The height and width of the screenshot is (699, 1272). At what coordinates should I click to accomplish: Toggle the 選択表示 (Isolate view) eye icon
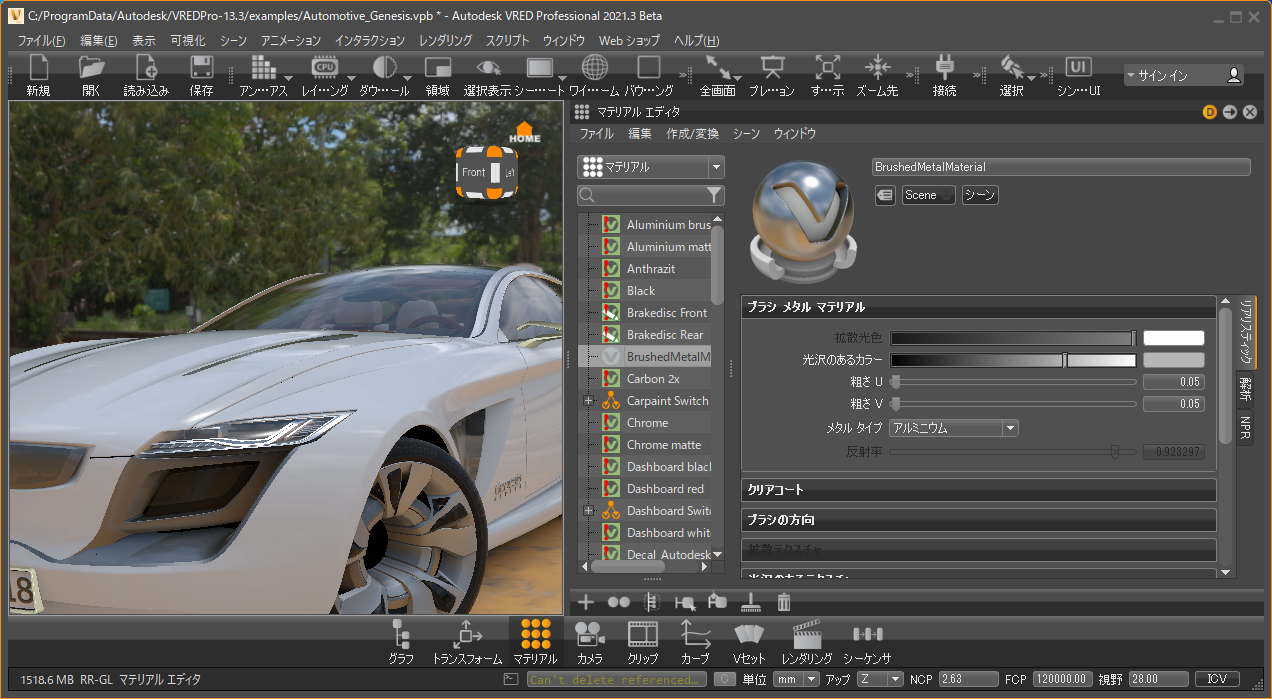tap(488, 68)
